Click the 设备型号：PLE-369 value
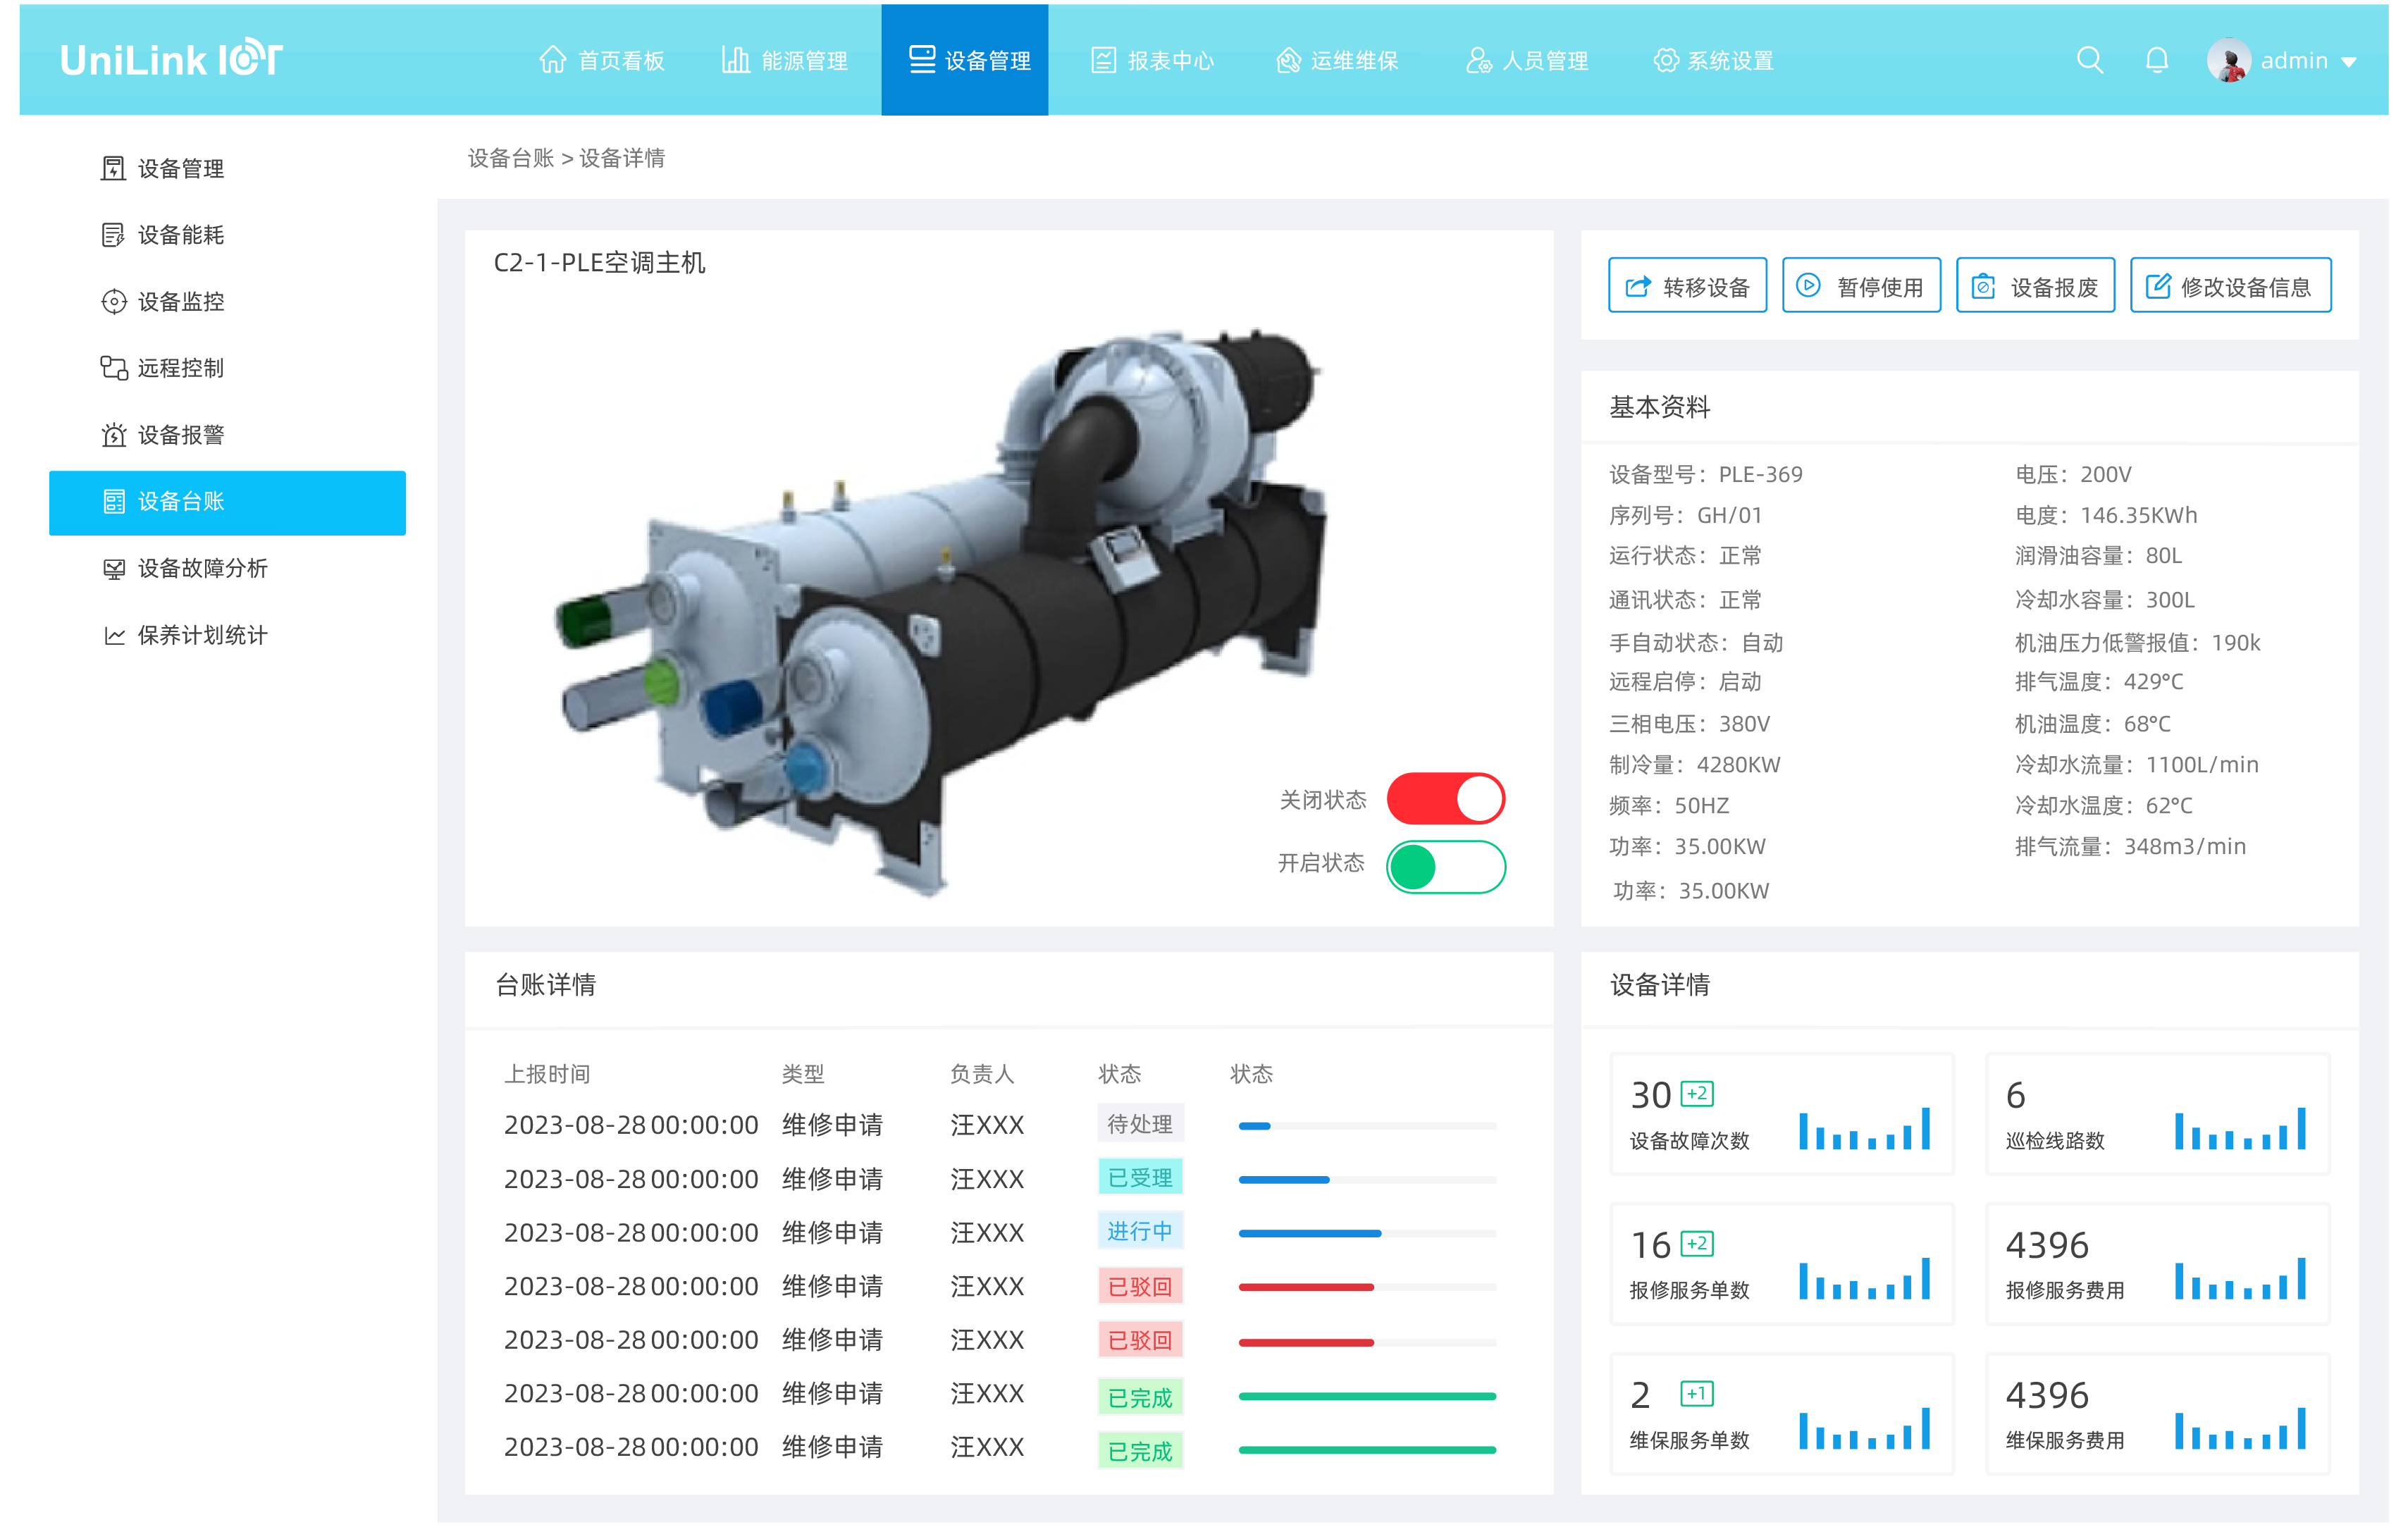The height and width of the screenshot is (1527, 2408). (x=1706, y=474)
